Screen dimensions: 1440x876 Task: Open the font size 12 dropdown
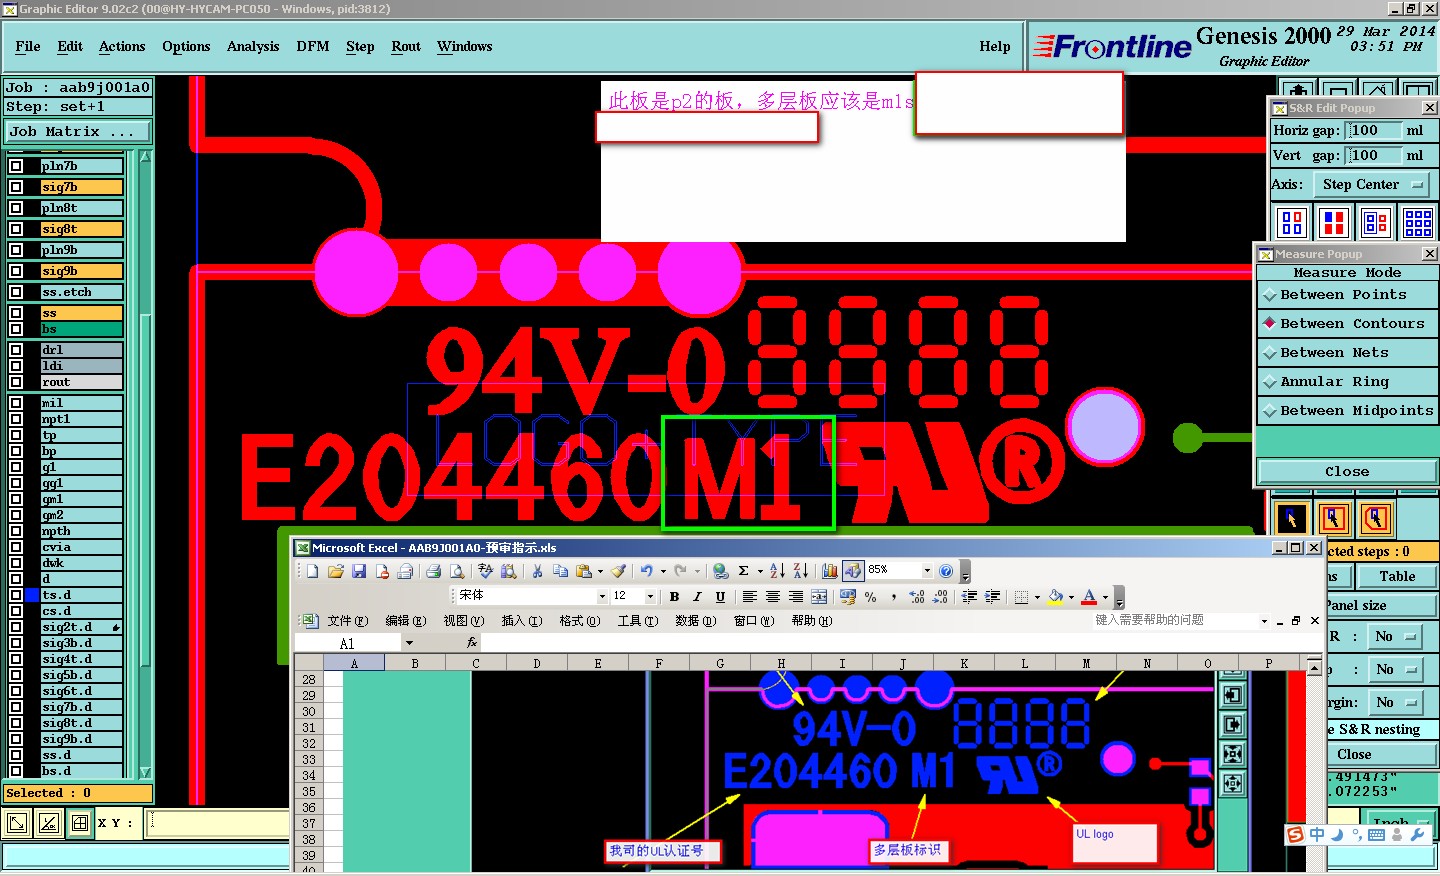(650, 597)
